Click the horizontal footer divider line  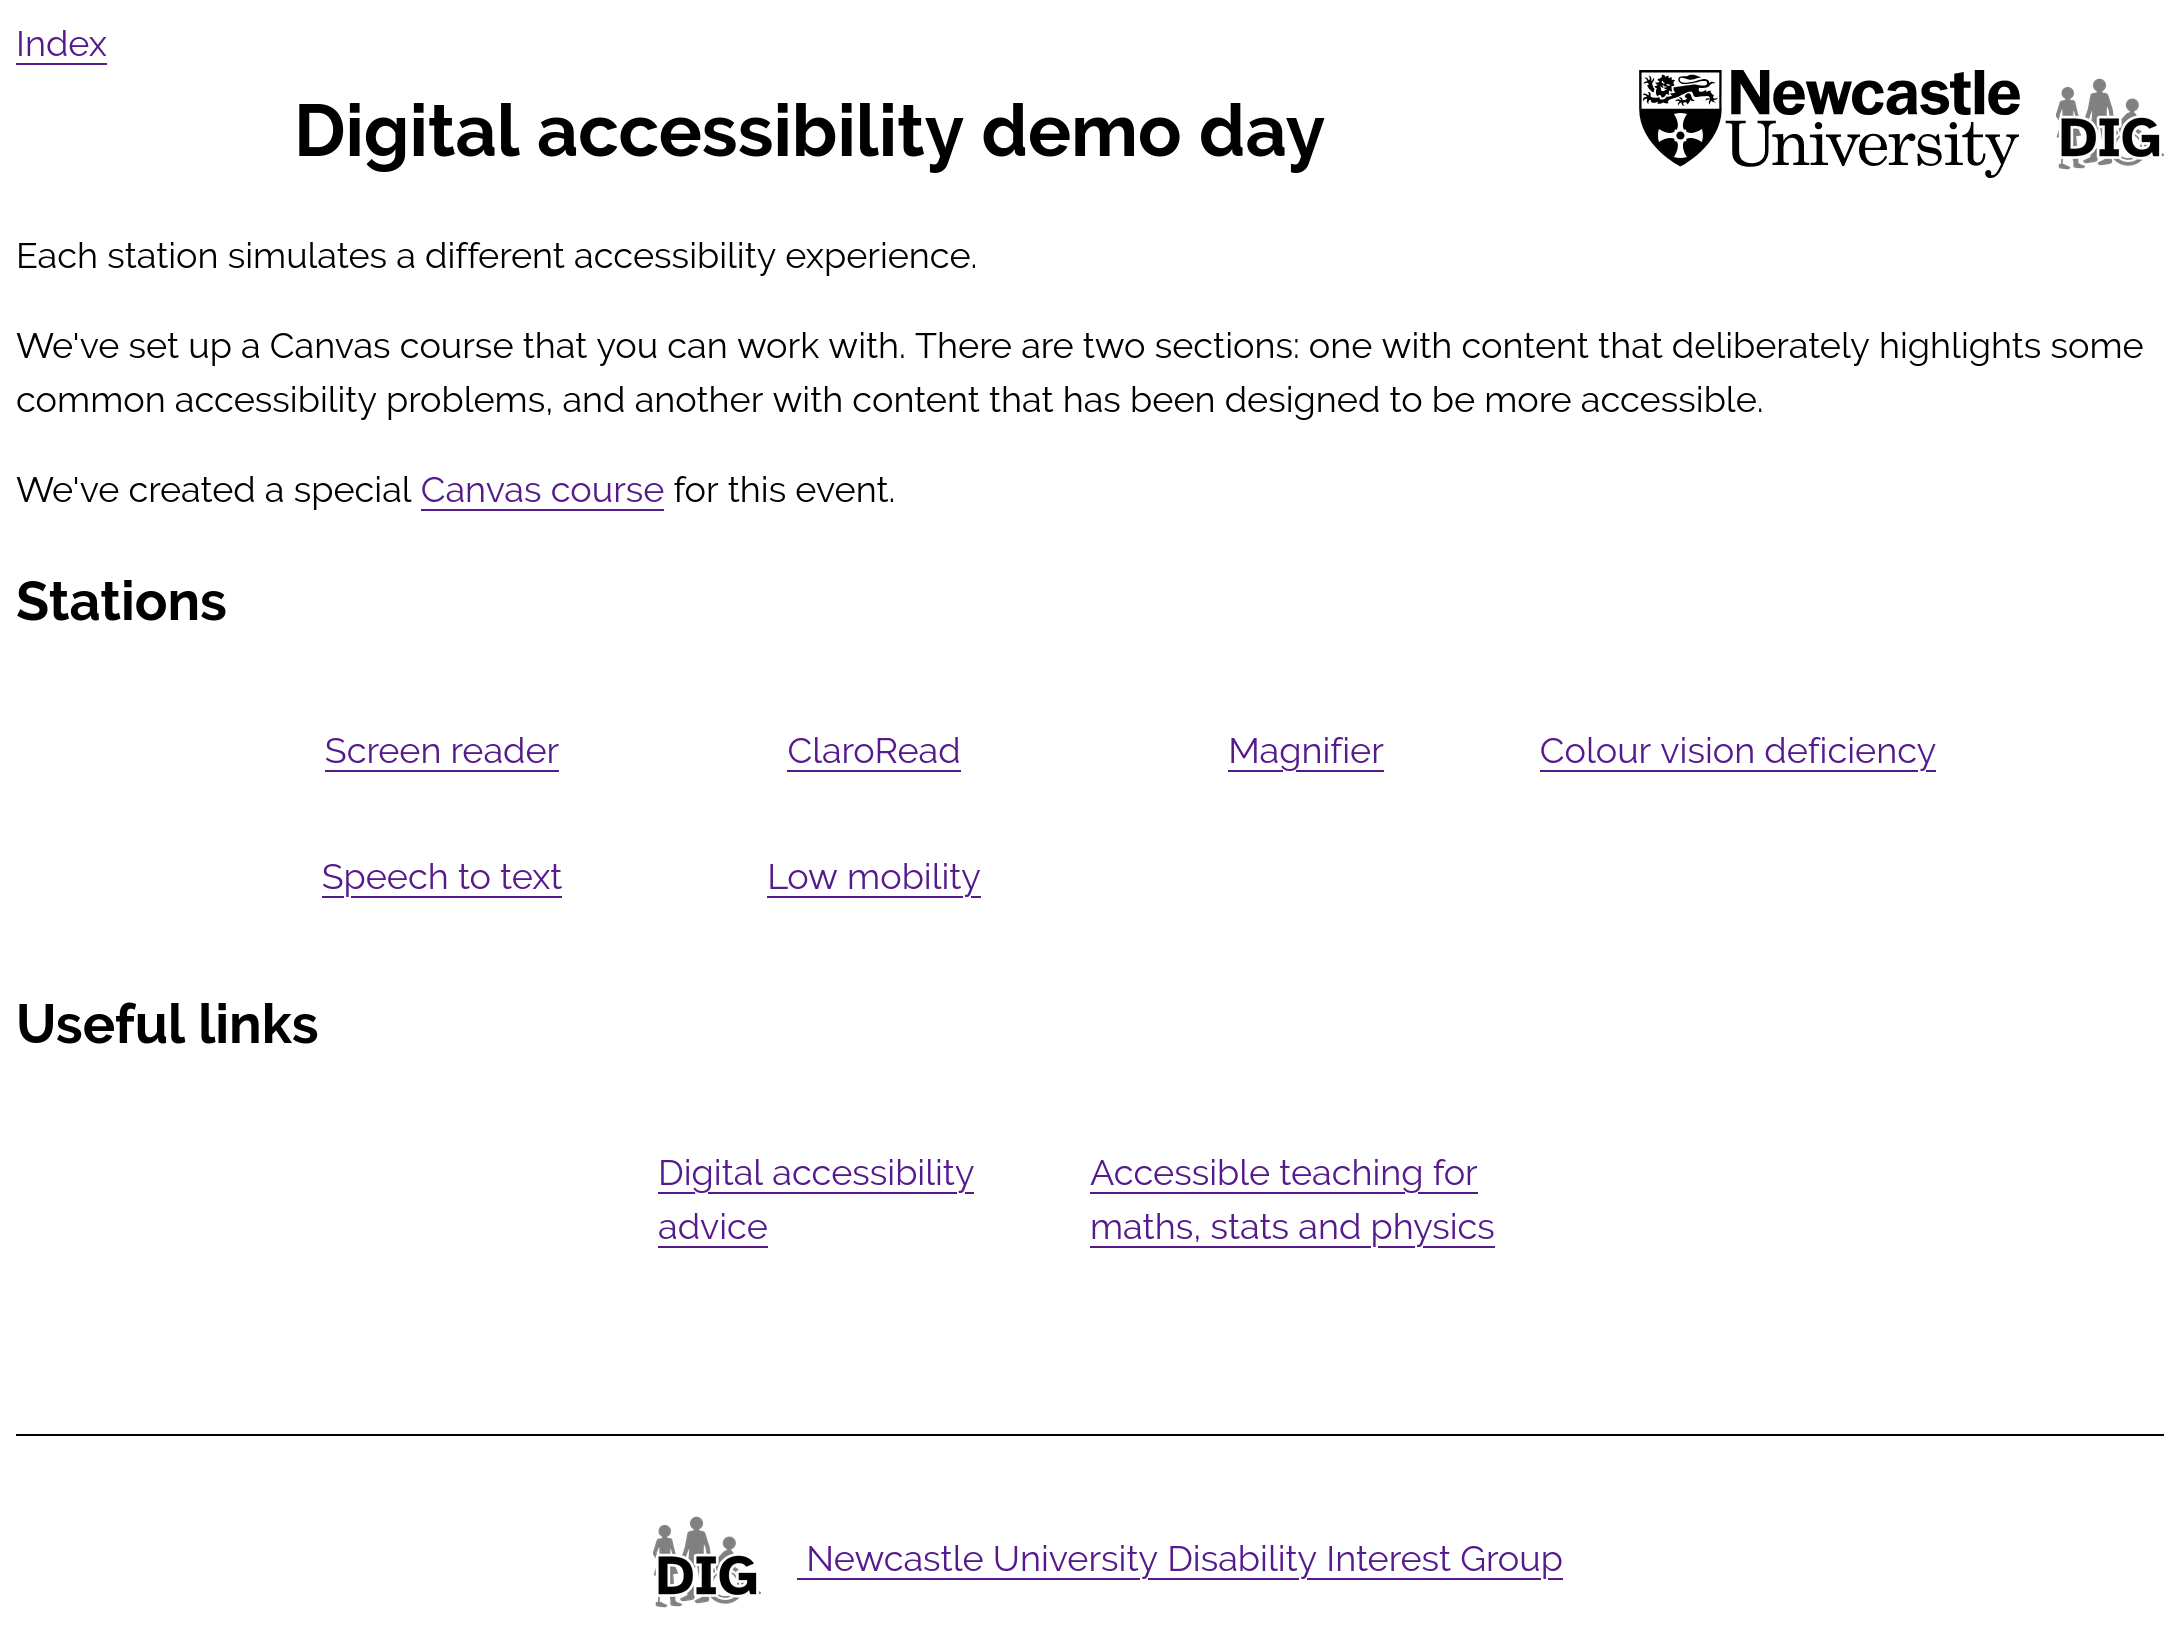(x=1090, y=1435)
